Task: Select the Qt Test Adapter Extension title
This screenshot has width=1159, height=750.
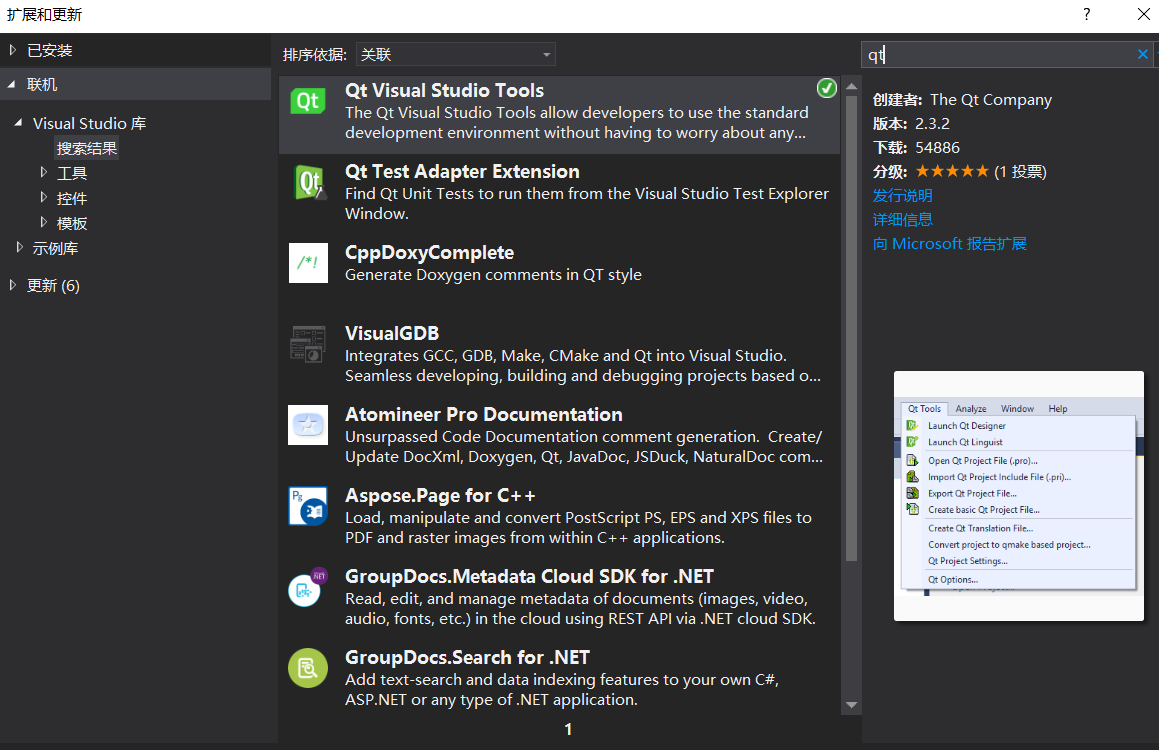Action: point(462,171)
